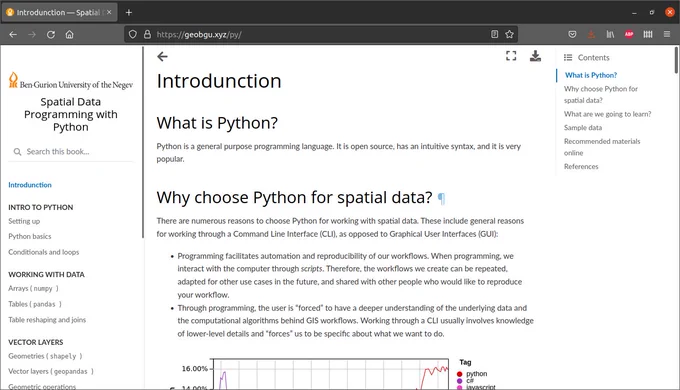Open site security lock info

147,34
